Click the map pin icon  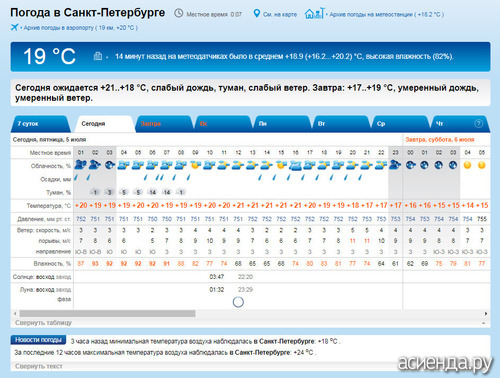[256, 14]
